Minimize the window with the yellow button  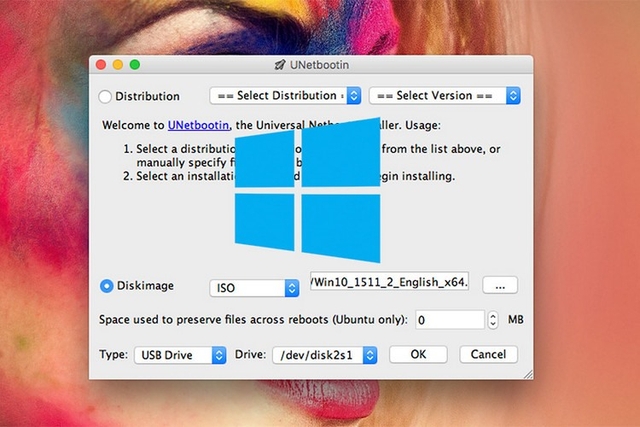click(118, 64)
